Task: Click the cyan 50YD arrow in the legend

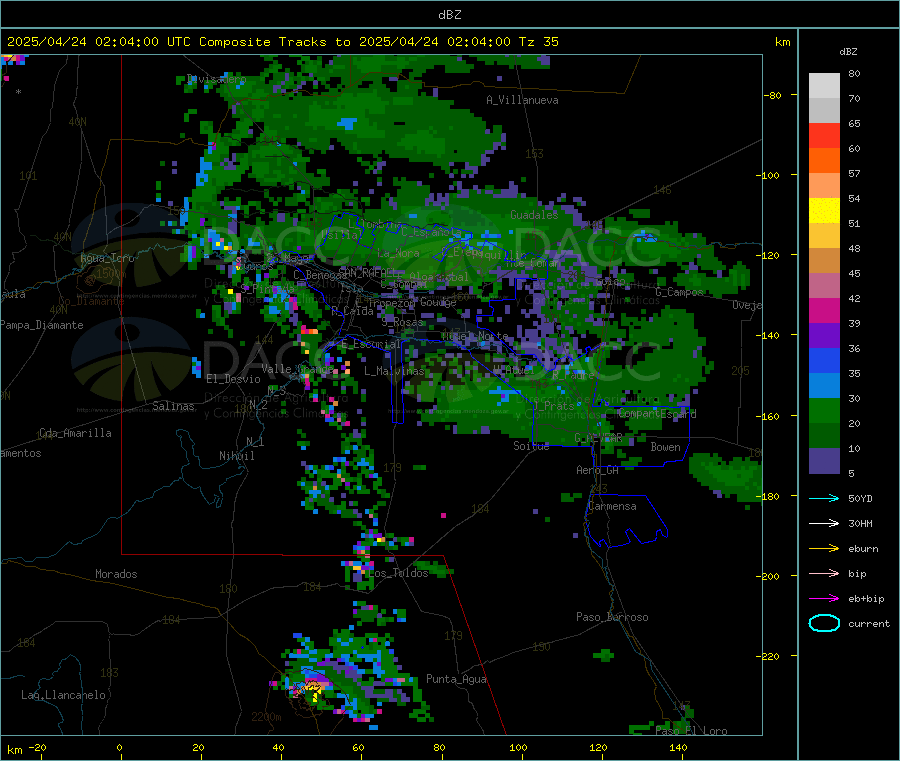Action: click(824, 498)
